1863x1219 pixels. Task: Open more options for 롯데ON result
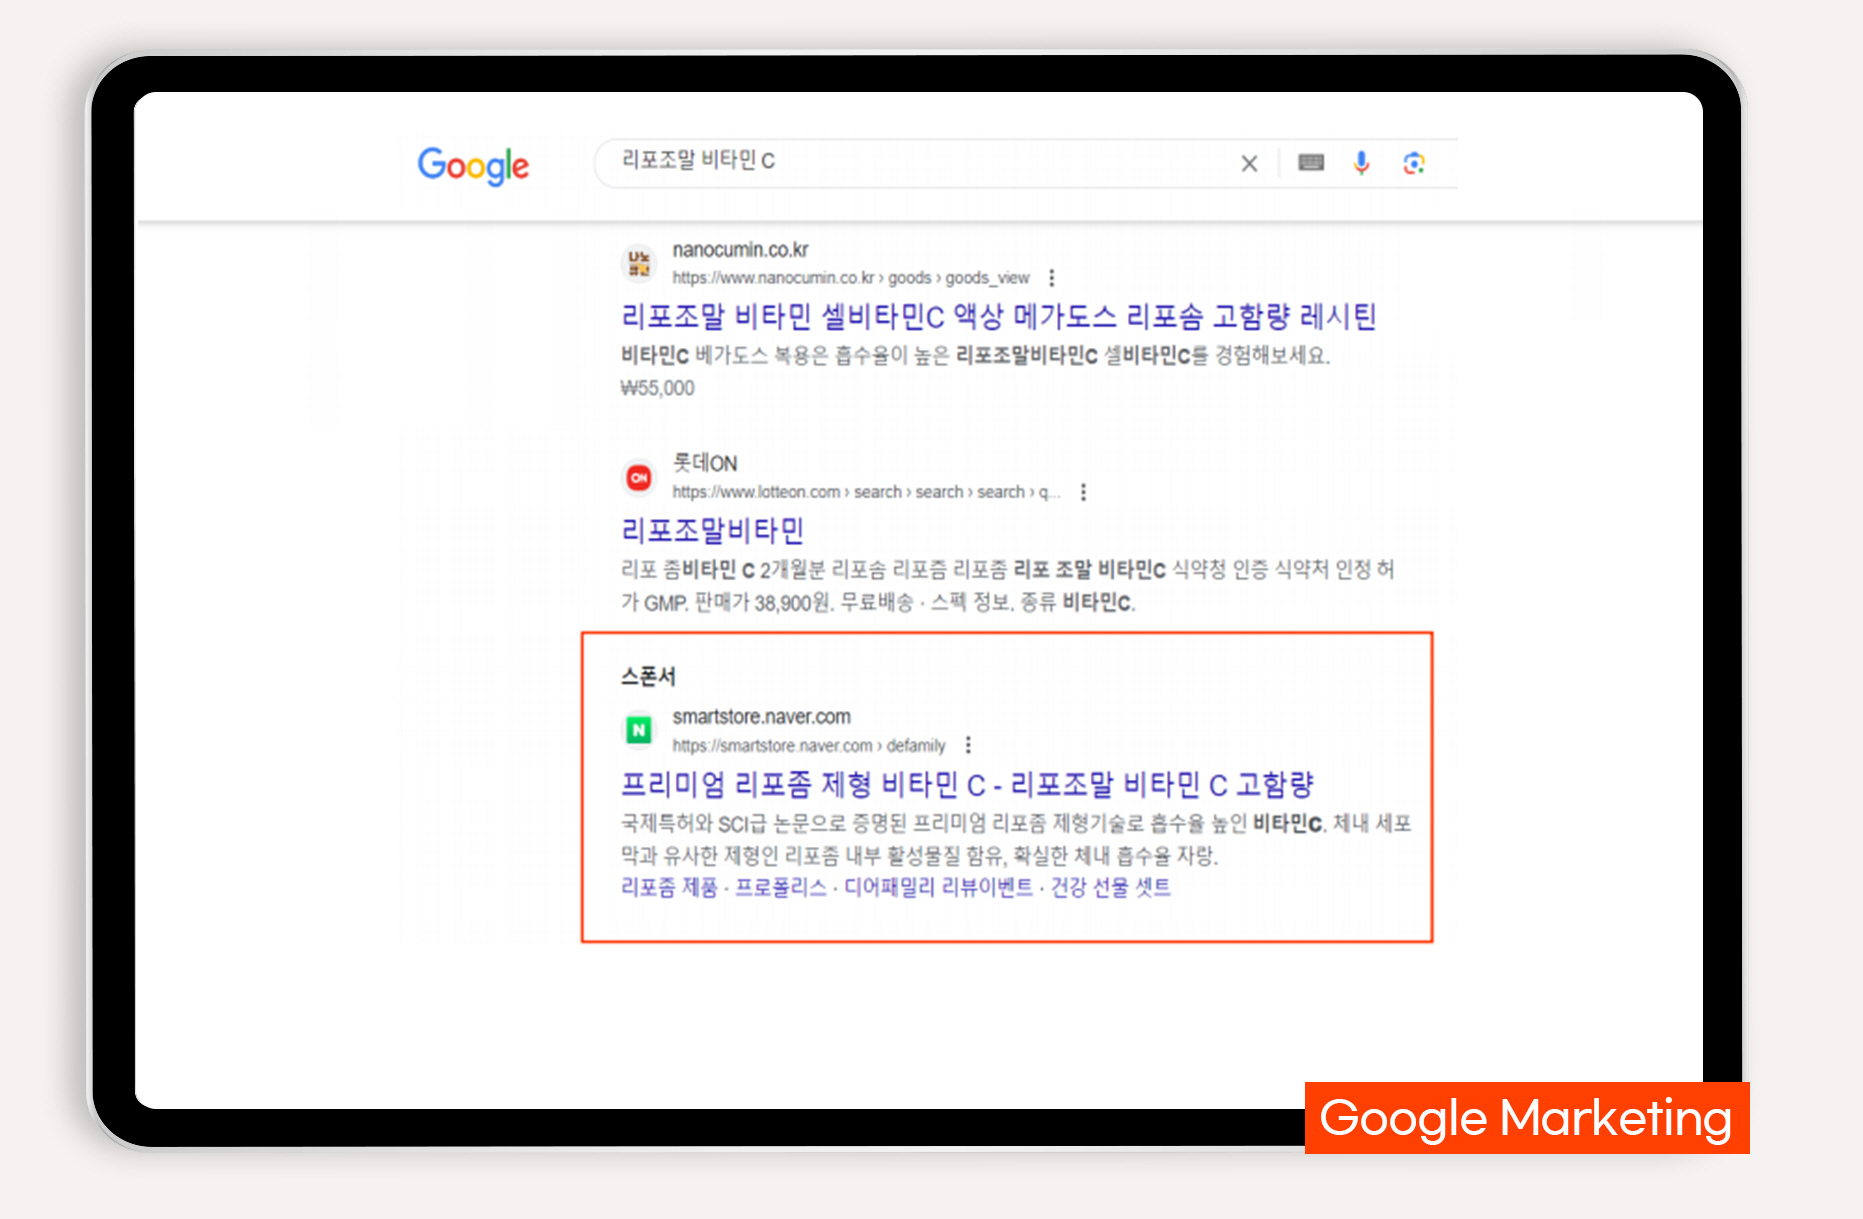pos(1083,492)
